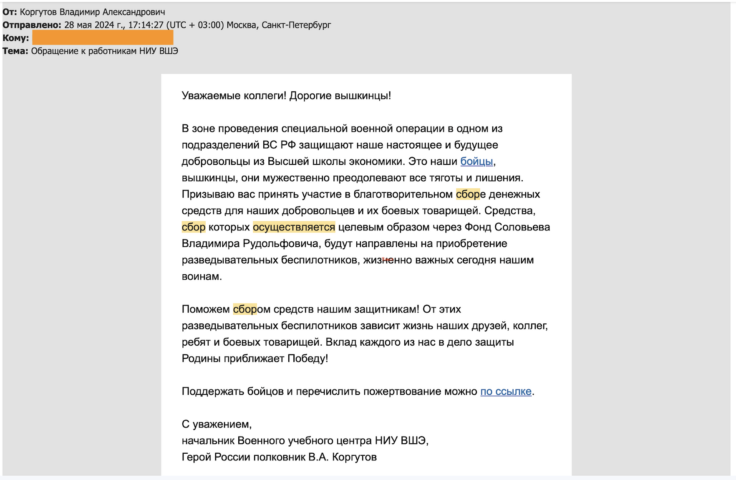This screenshot has height=480, width=736.
Task: Click highlighted "сбор" in "благотворительном сборе"
Action: click(467, 195)
